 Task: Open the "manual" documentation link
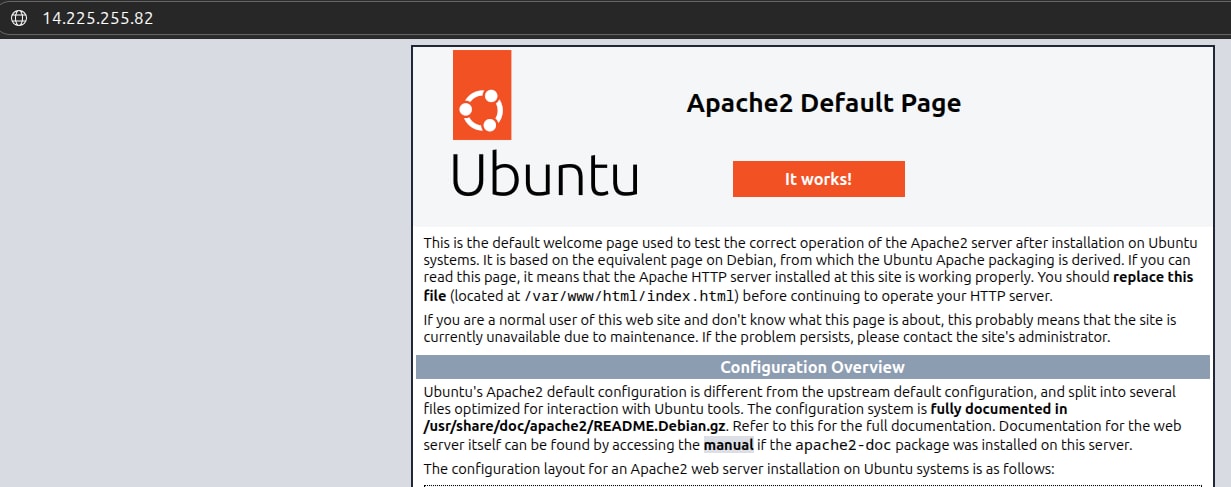[728, 445]
